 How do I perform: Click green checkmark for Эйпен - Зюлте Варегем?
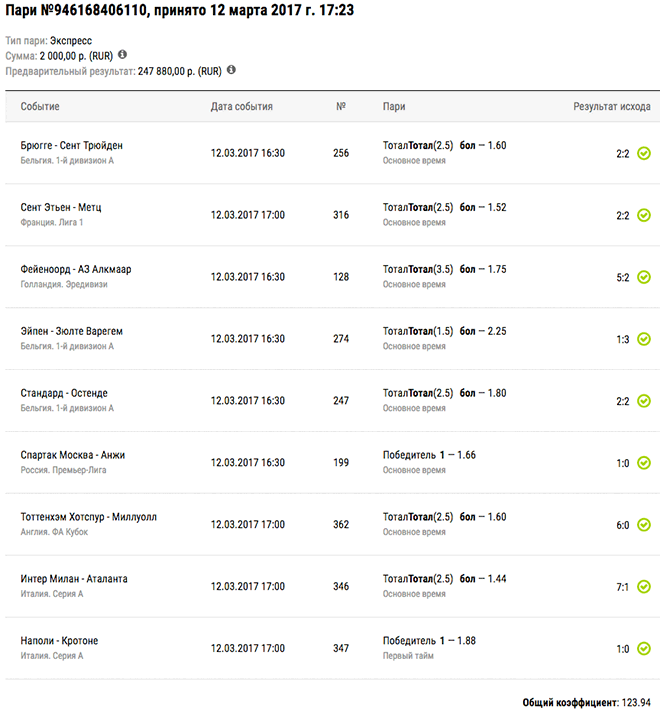point(644,339)
